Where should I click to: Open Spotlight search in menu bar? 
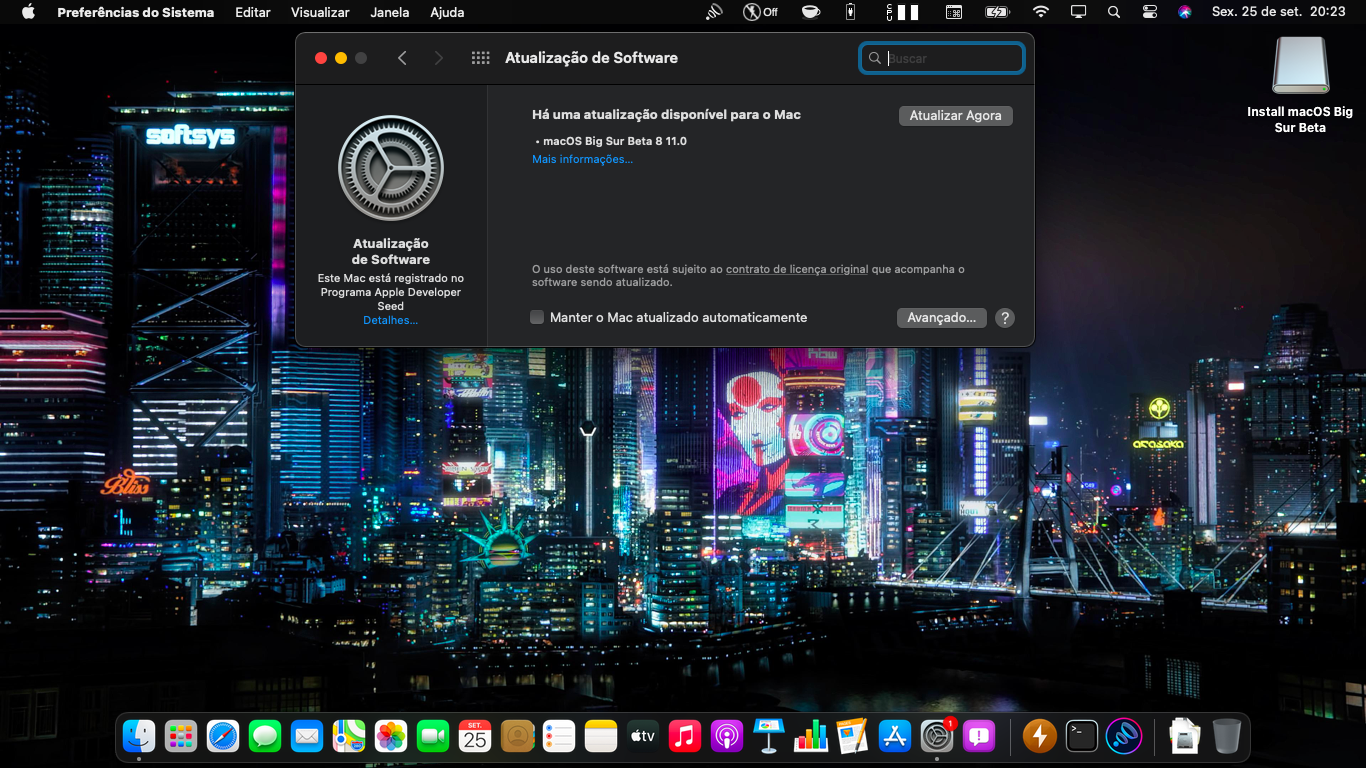pyautogui.click(x=1114, y=12)
